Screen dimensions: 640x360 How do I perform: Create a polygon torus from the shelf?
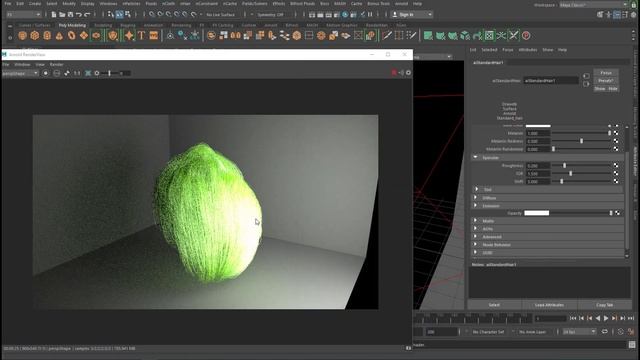71,36
